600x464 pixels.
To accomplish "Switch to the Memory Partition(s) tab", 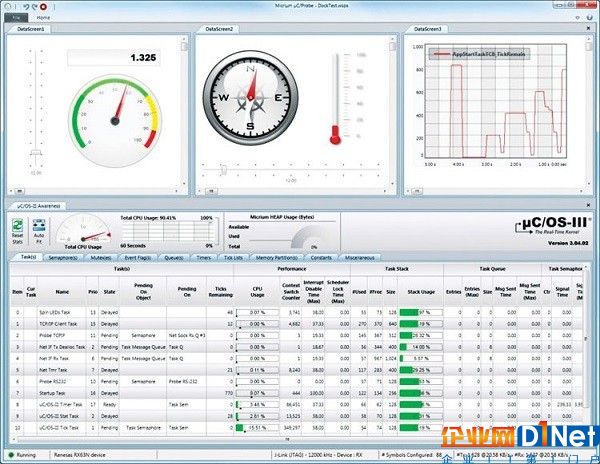I will (276, 258).
